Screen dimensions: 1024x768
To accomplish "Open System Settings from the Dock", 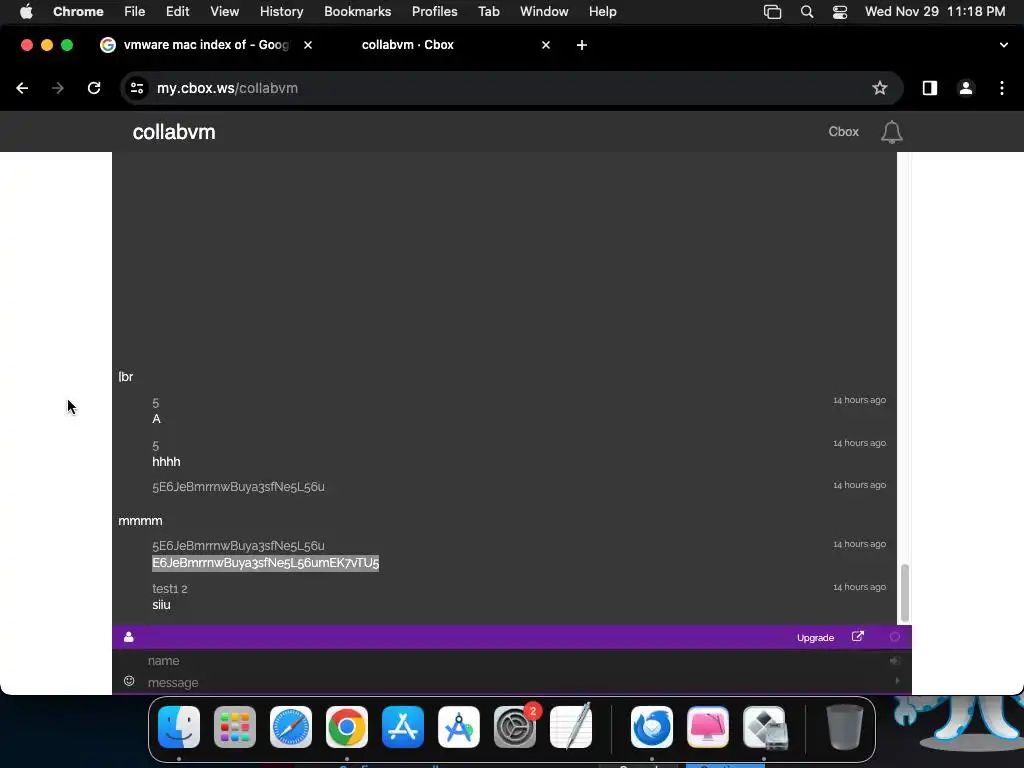I will tap(515, 727).
